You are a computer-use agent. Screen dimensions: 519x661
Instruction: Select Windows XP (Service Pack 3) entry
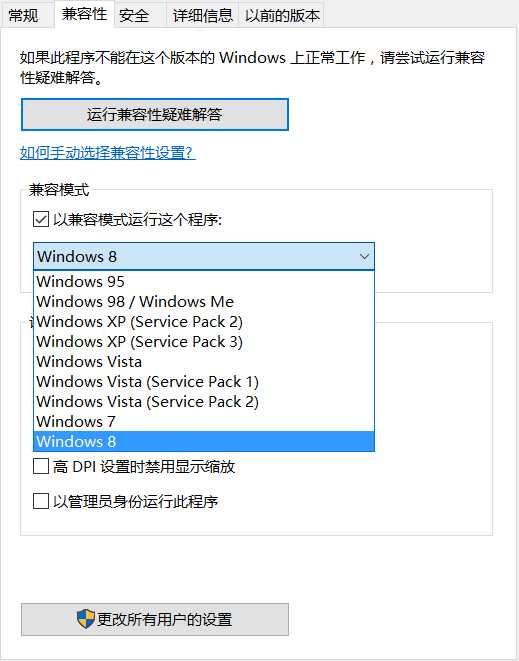coord(204,341)
